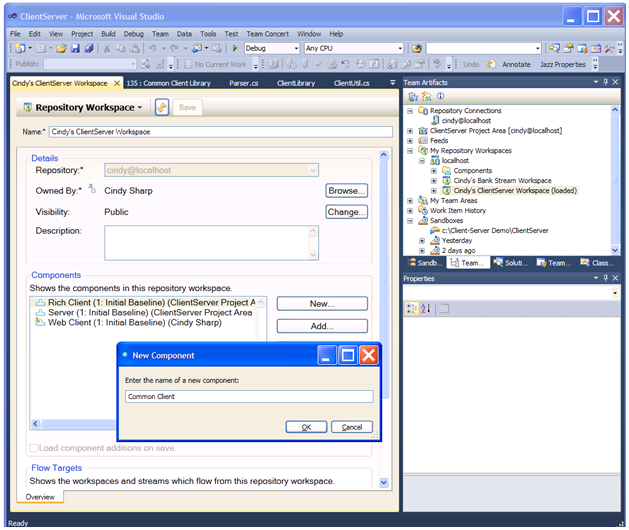Open the Team Concert menu
The image size is (629, 530).
point(267,34)
